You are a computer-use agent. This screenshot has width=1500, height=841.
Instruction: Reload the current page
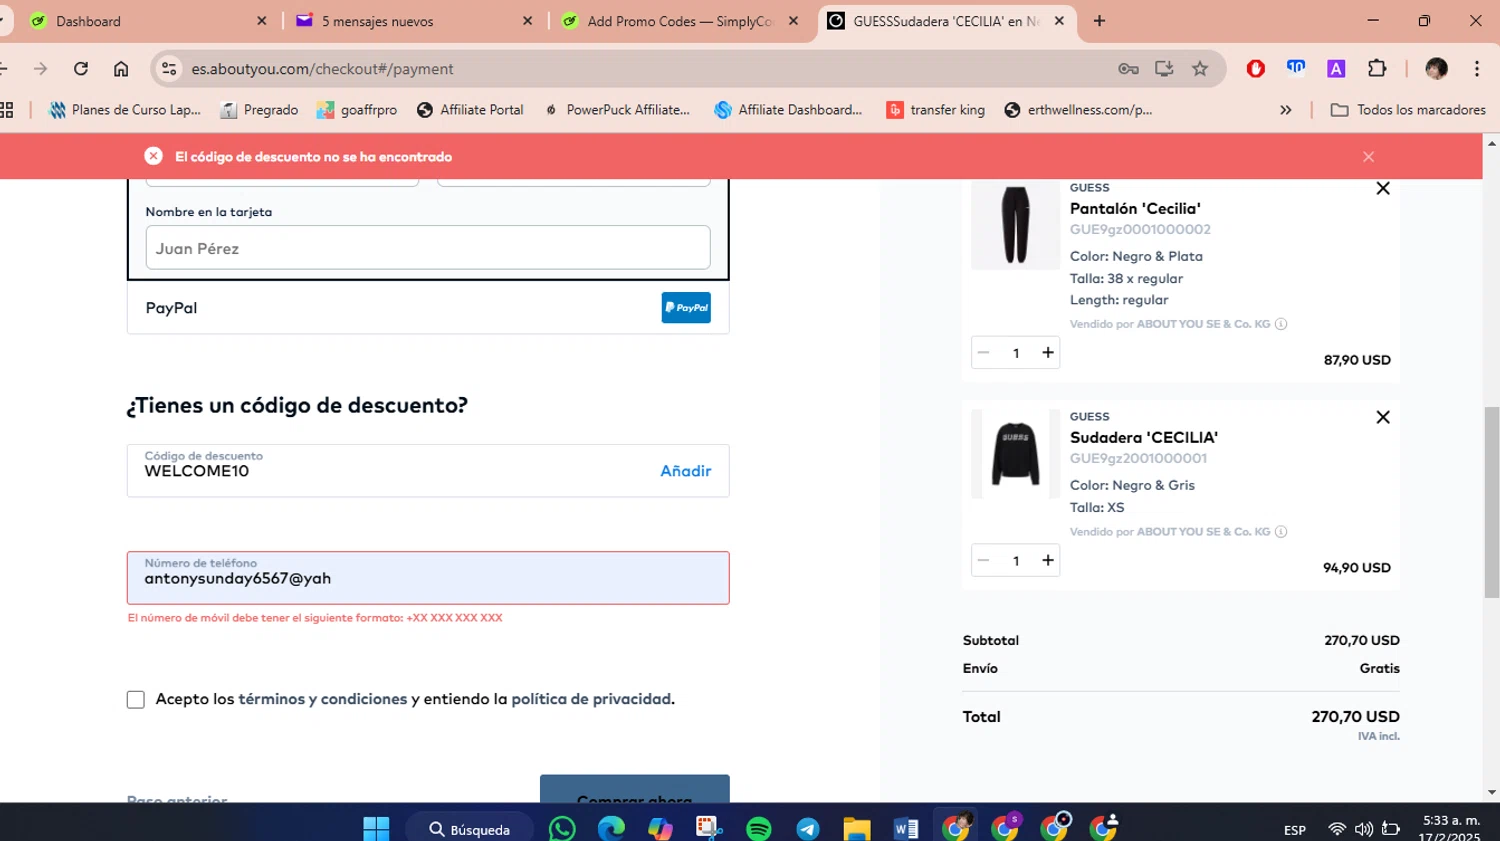[x=81, y=69]
